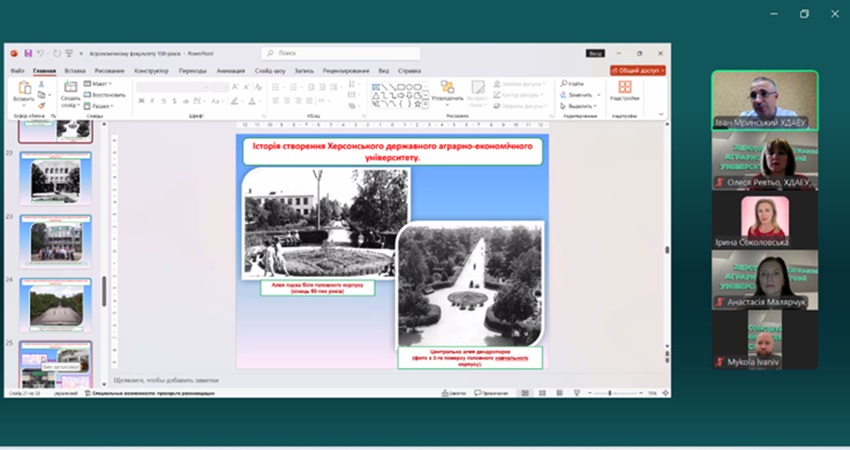
Task: Click the font color letter A swatch
Action: [252, 101]
